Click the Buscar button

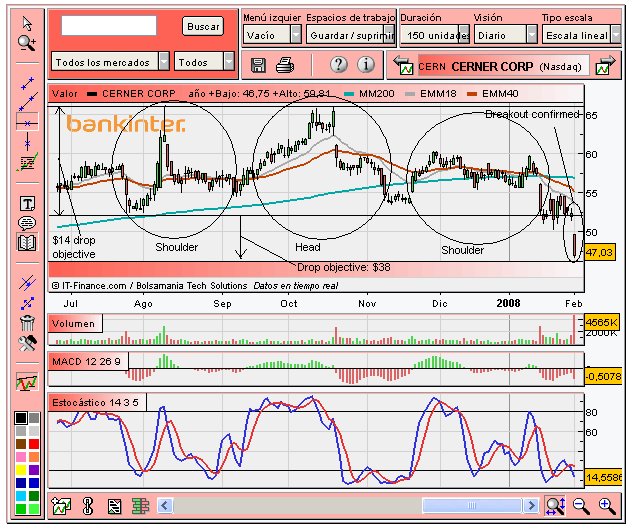(203, 27)
